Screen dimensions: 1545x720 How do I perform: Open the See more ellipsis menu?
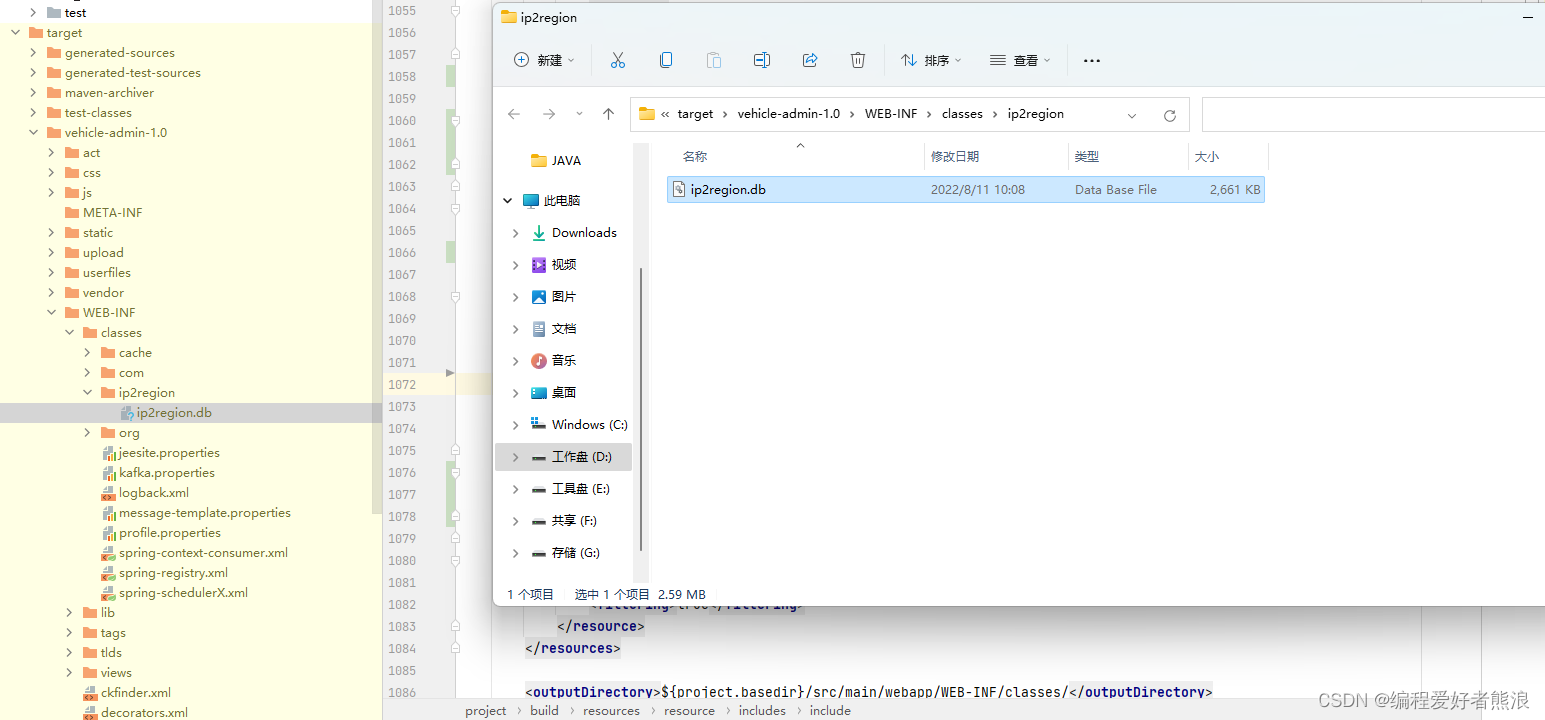coord(1091,60)
